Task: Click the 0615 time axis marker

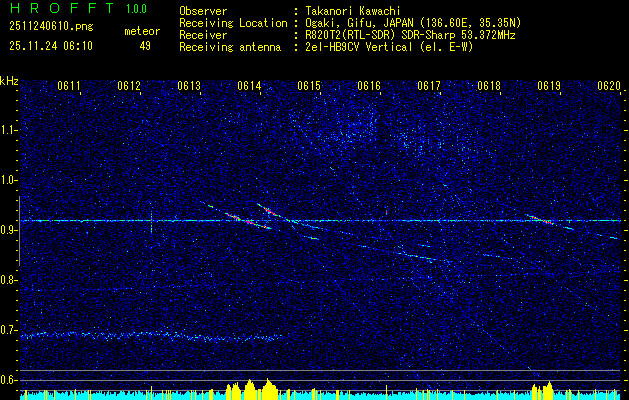Action: pyautogui.click(x=309, y=86)
